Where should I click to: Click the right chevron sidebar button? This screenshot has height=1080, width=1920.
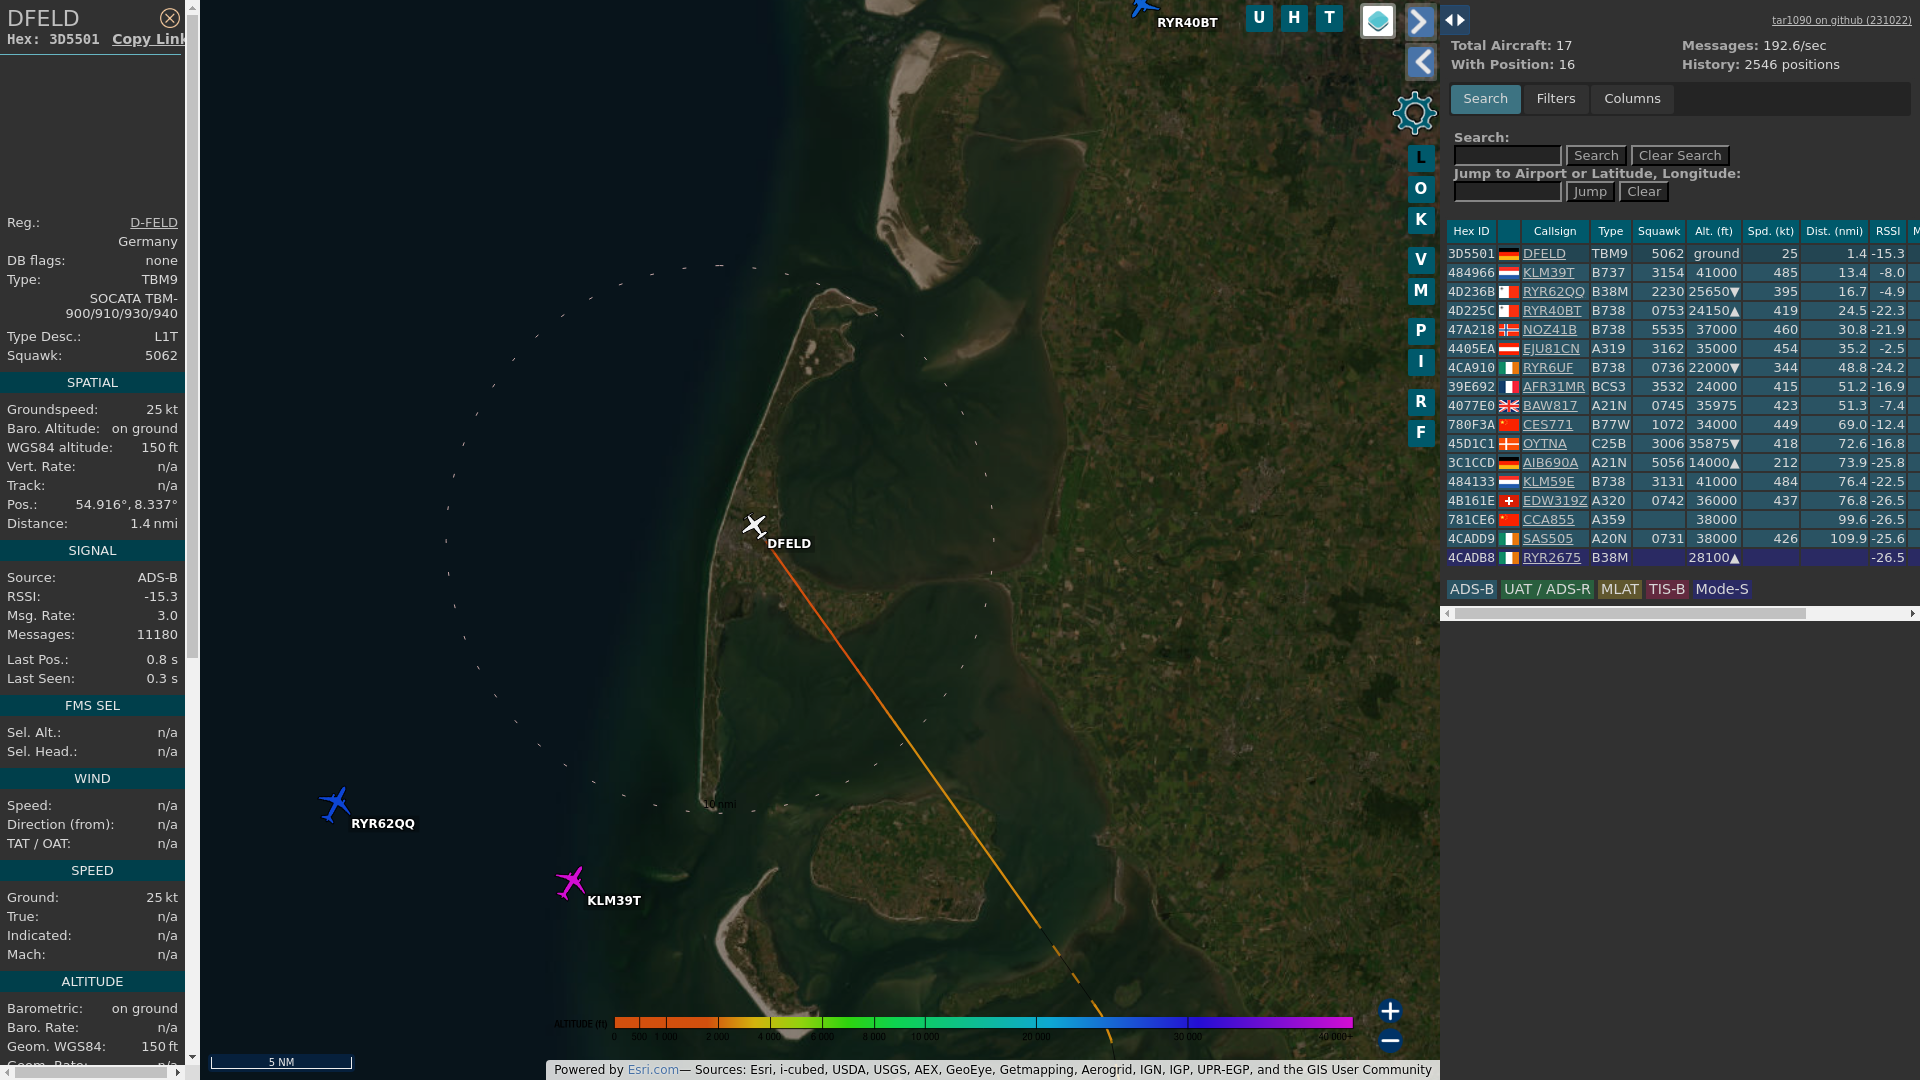tap(1421, 21)
